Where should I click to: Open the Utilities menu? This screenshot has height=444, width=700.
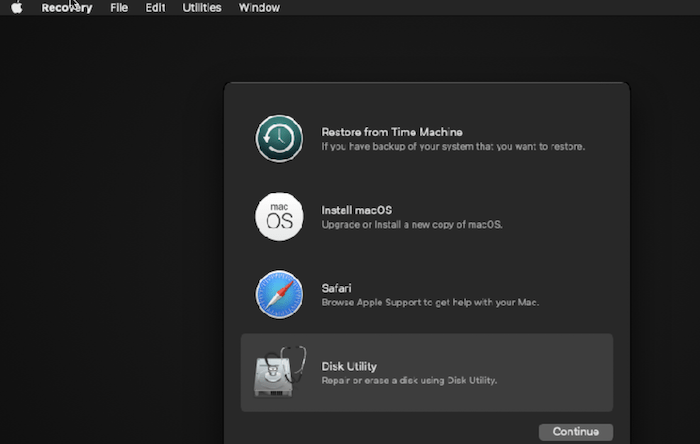(x=202, y=8)
